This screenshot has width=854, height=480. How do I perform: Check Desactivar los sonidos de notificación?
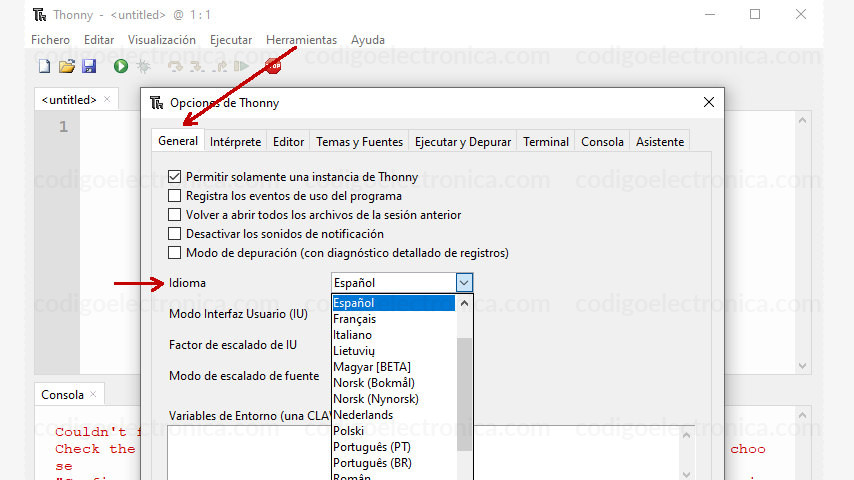coord(174,234)
